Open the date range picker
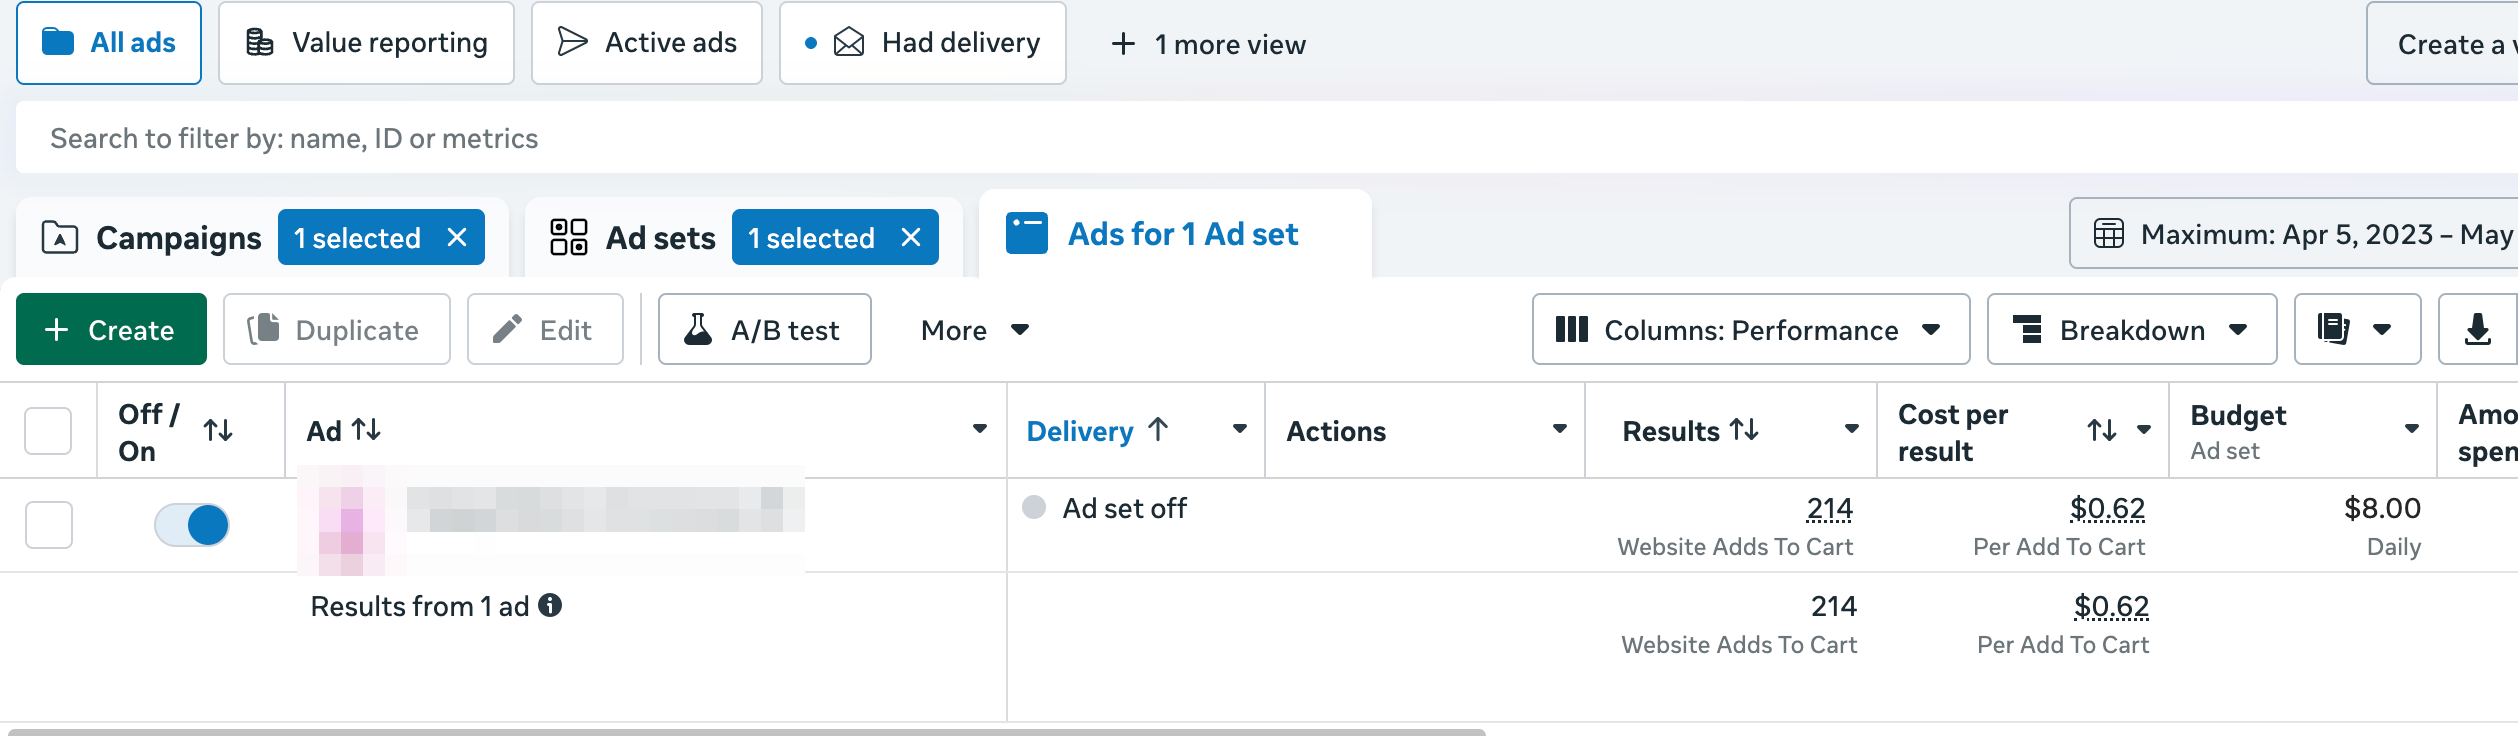 click(x=2293, y=234)
